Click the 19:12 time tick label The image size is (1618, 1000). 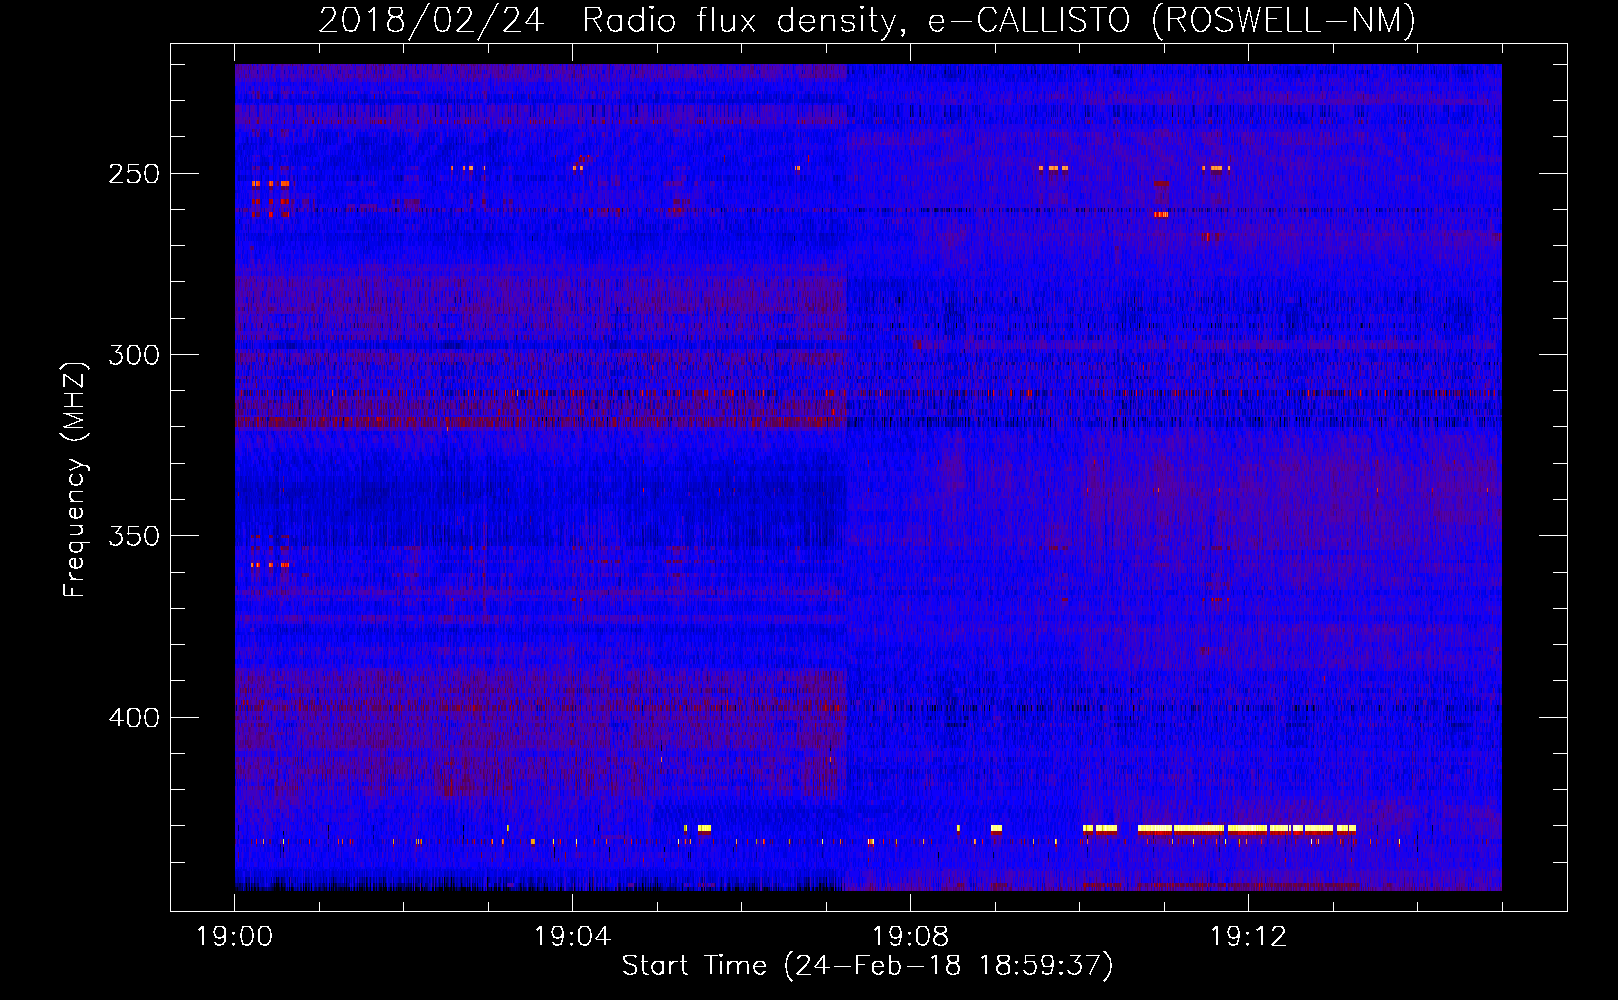click(1248, 937)
